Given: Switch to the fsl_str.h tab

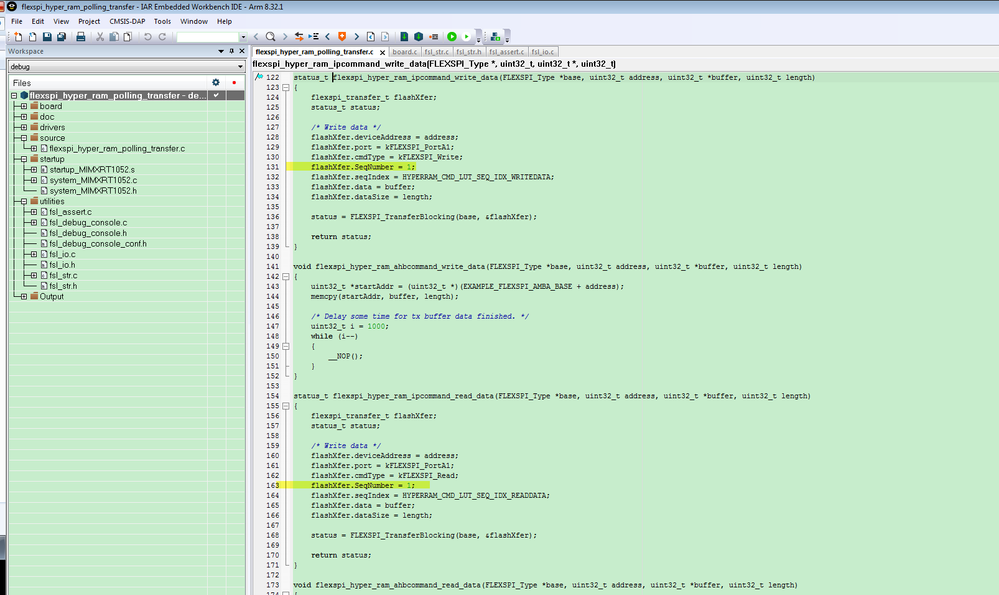Looking at the screenshot, I should (x=469, y=52).
